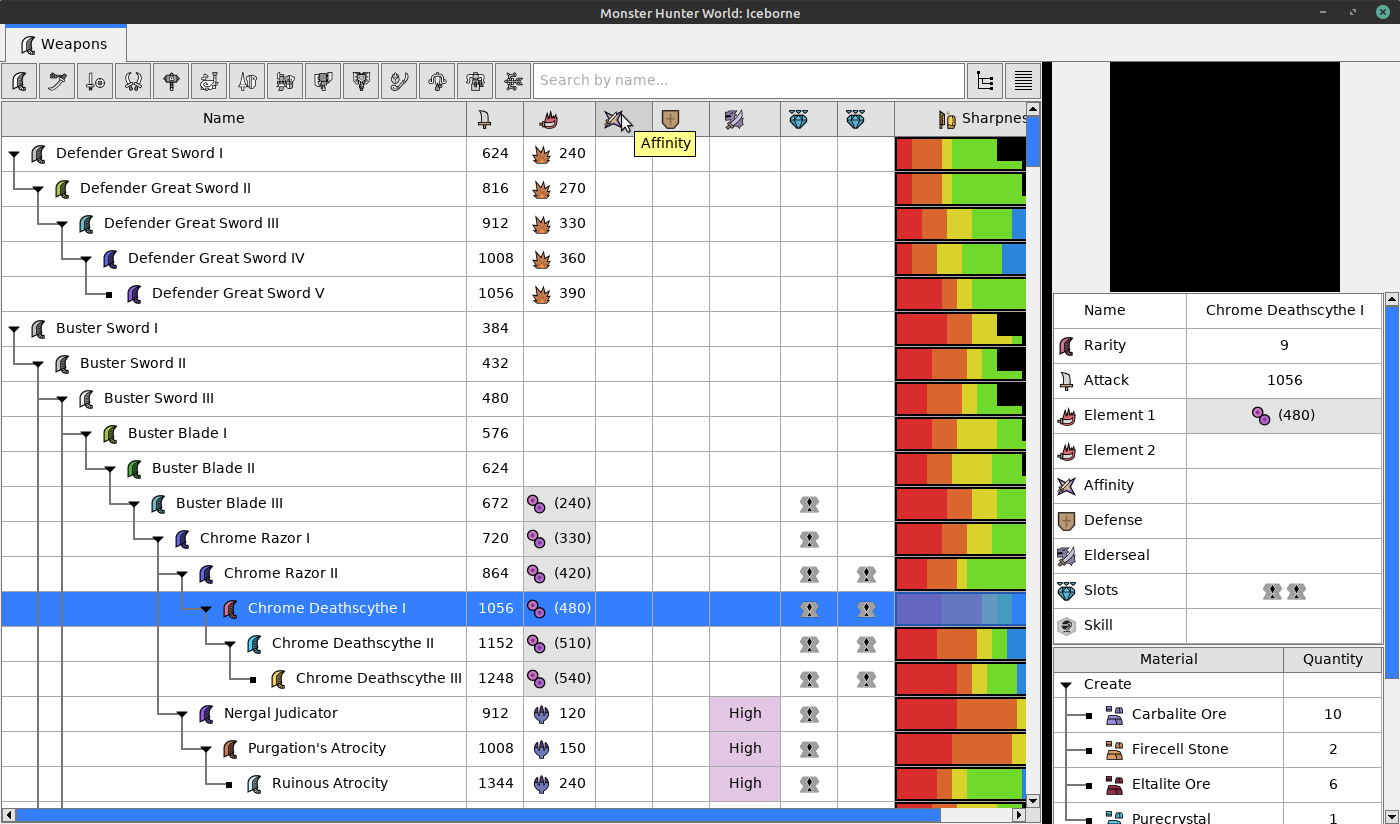
Task: Select the Heavy Bowgun weapon type
Action: point(475,80)
